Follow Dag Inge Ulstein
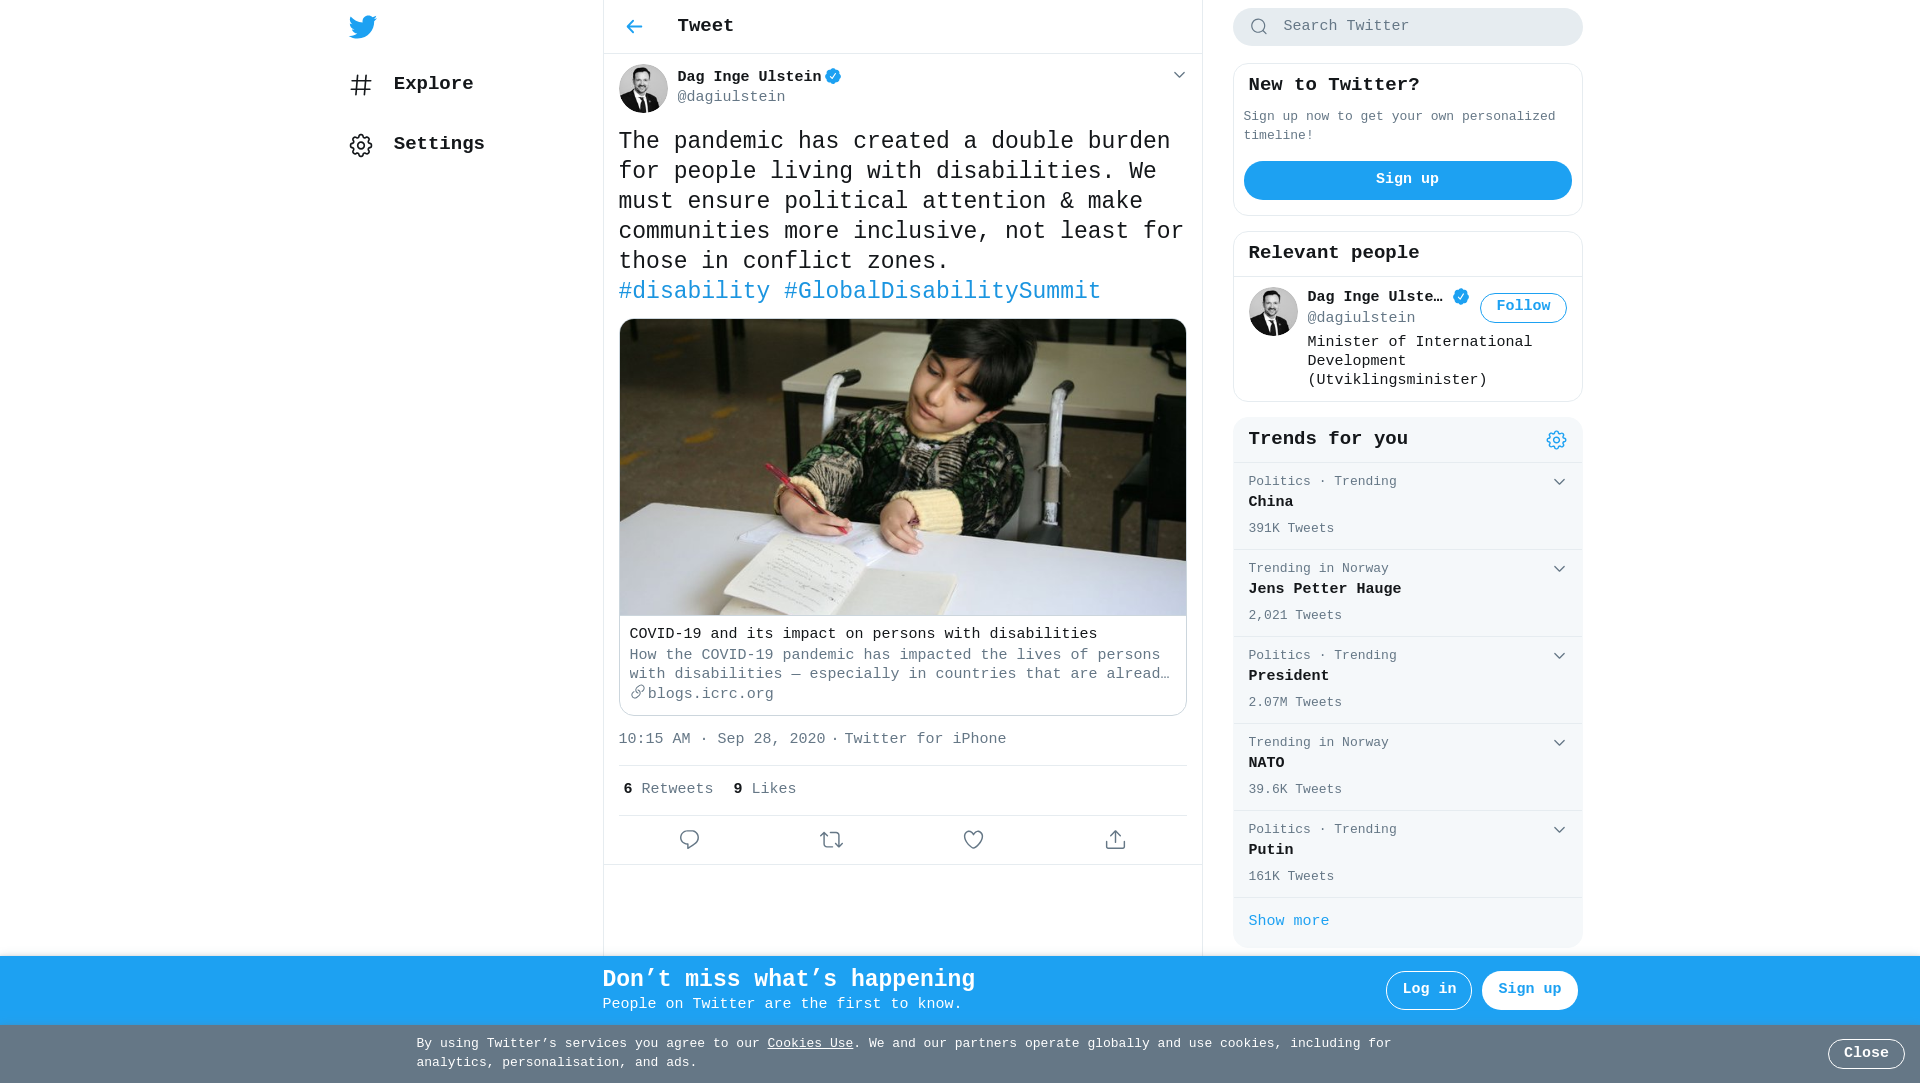 (x=1522, y=307)
